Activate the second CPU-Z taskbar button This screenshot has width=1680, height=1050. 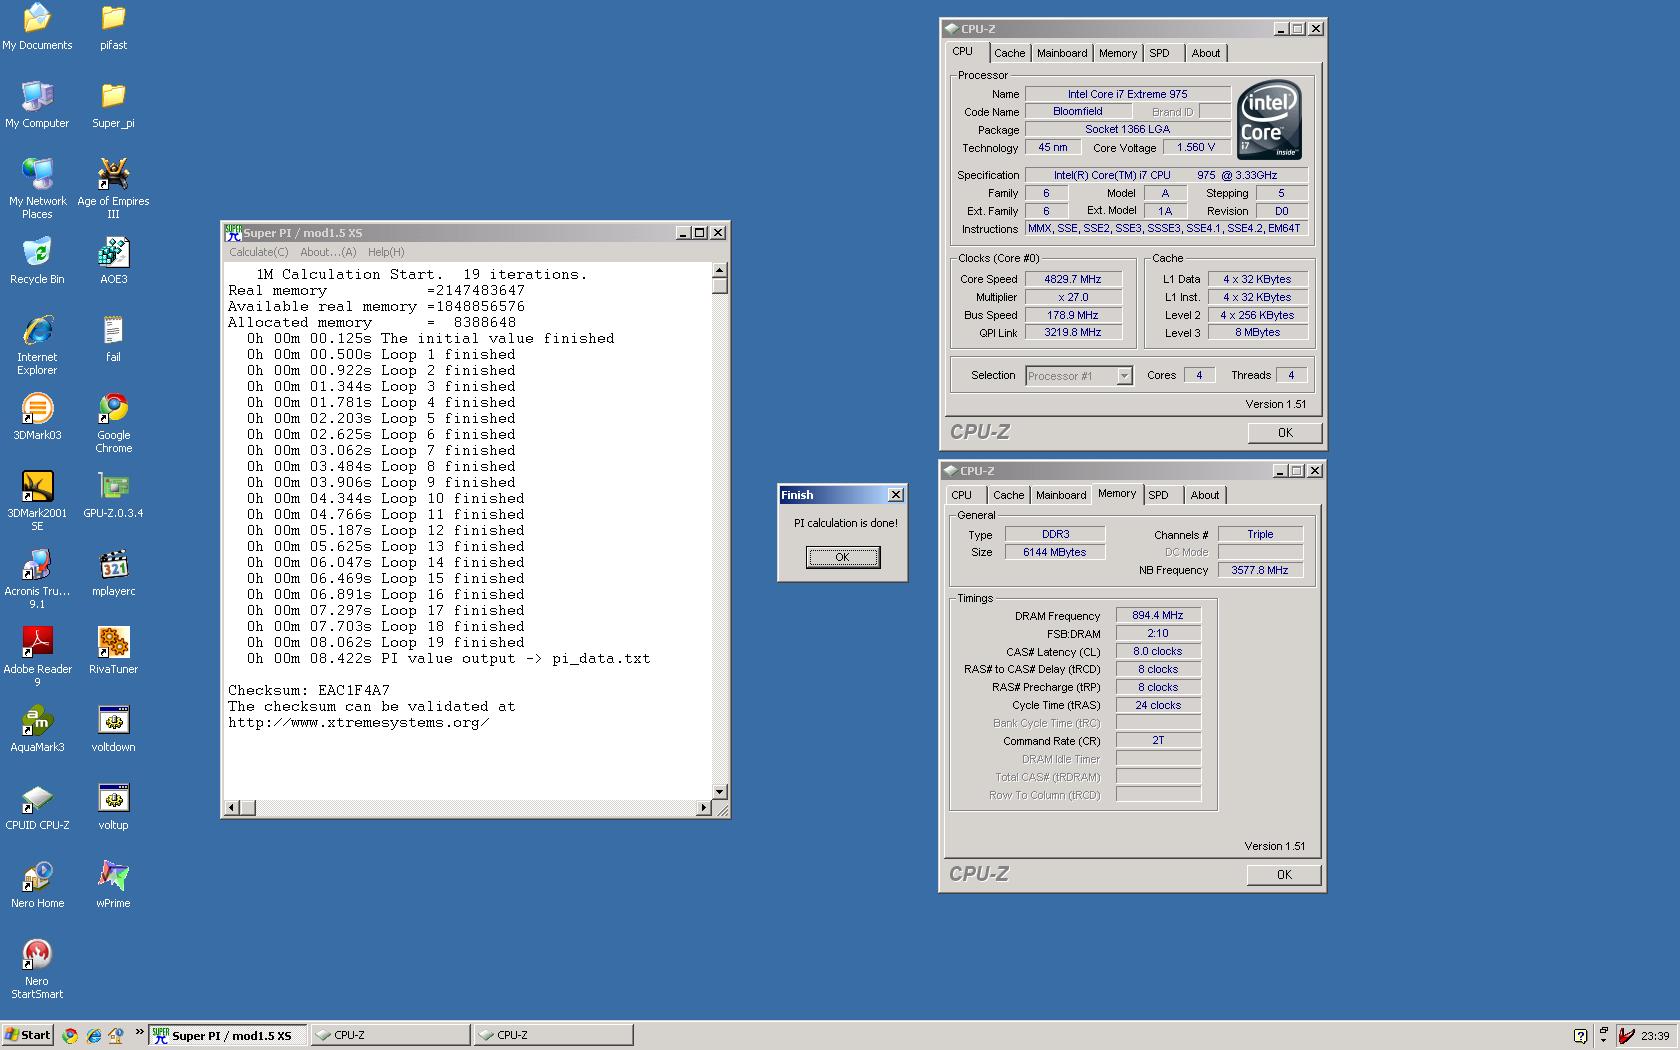click(x=553, y=1035)
